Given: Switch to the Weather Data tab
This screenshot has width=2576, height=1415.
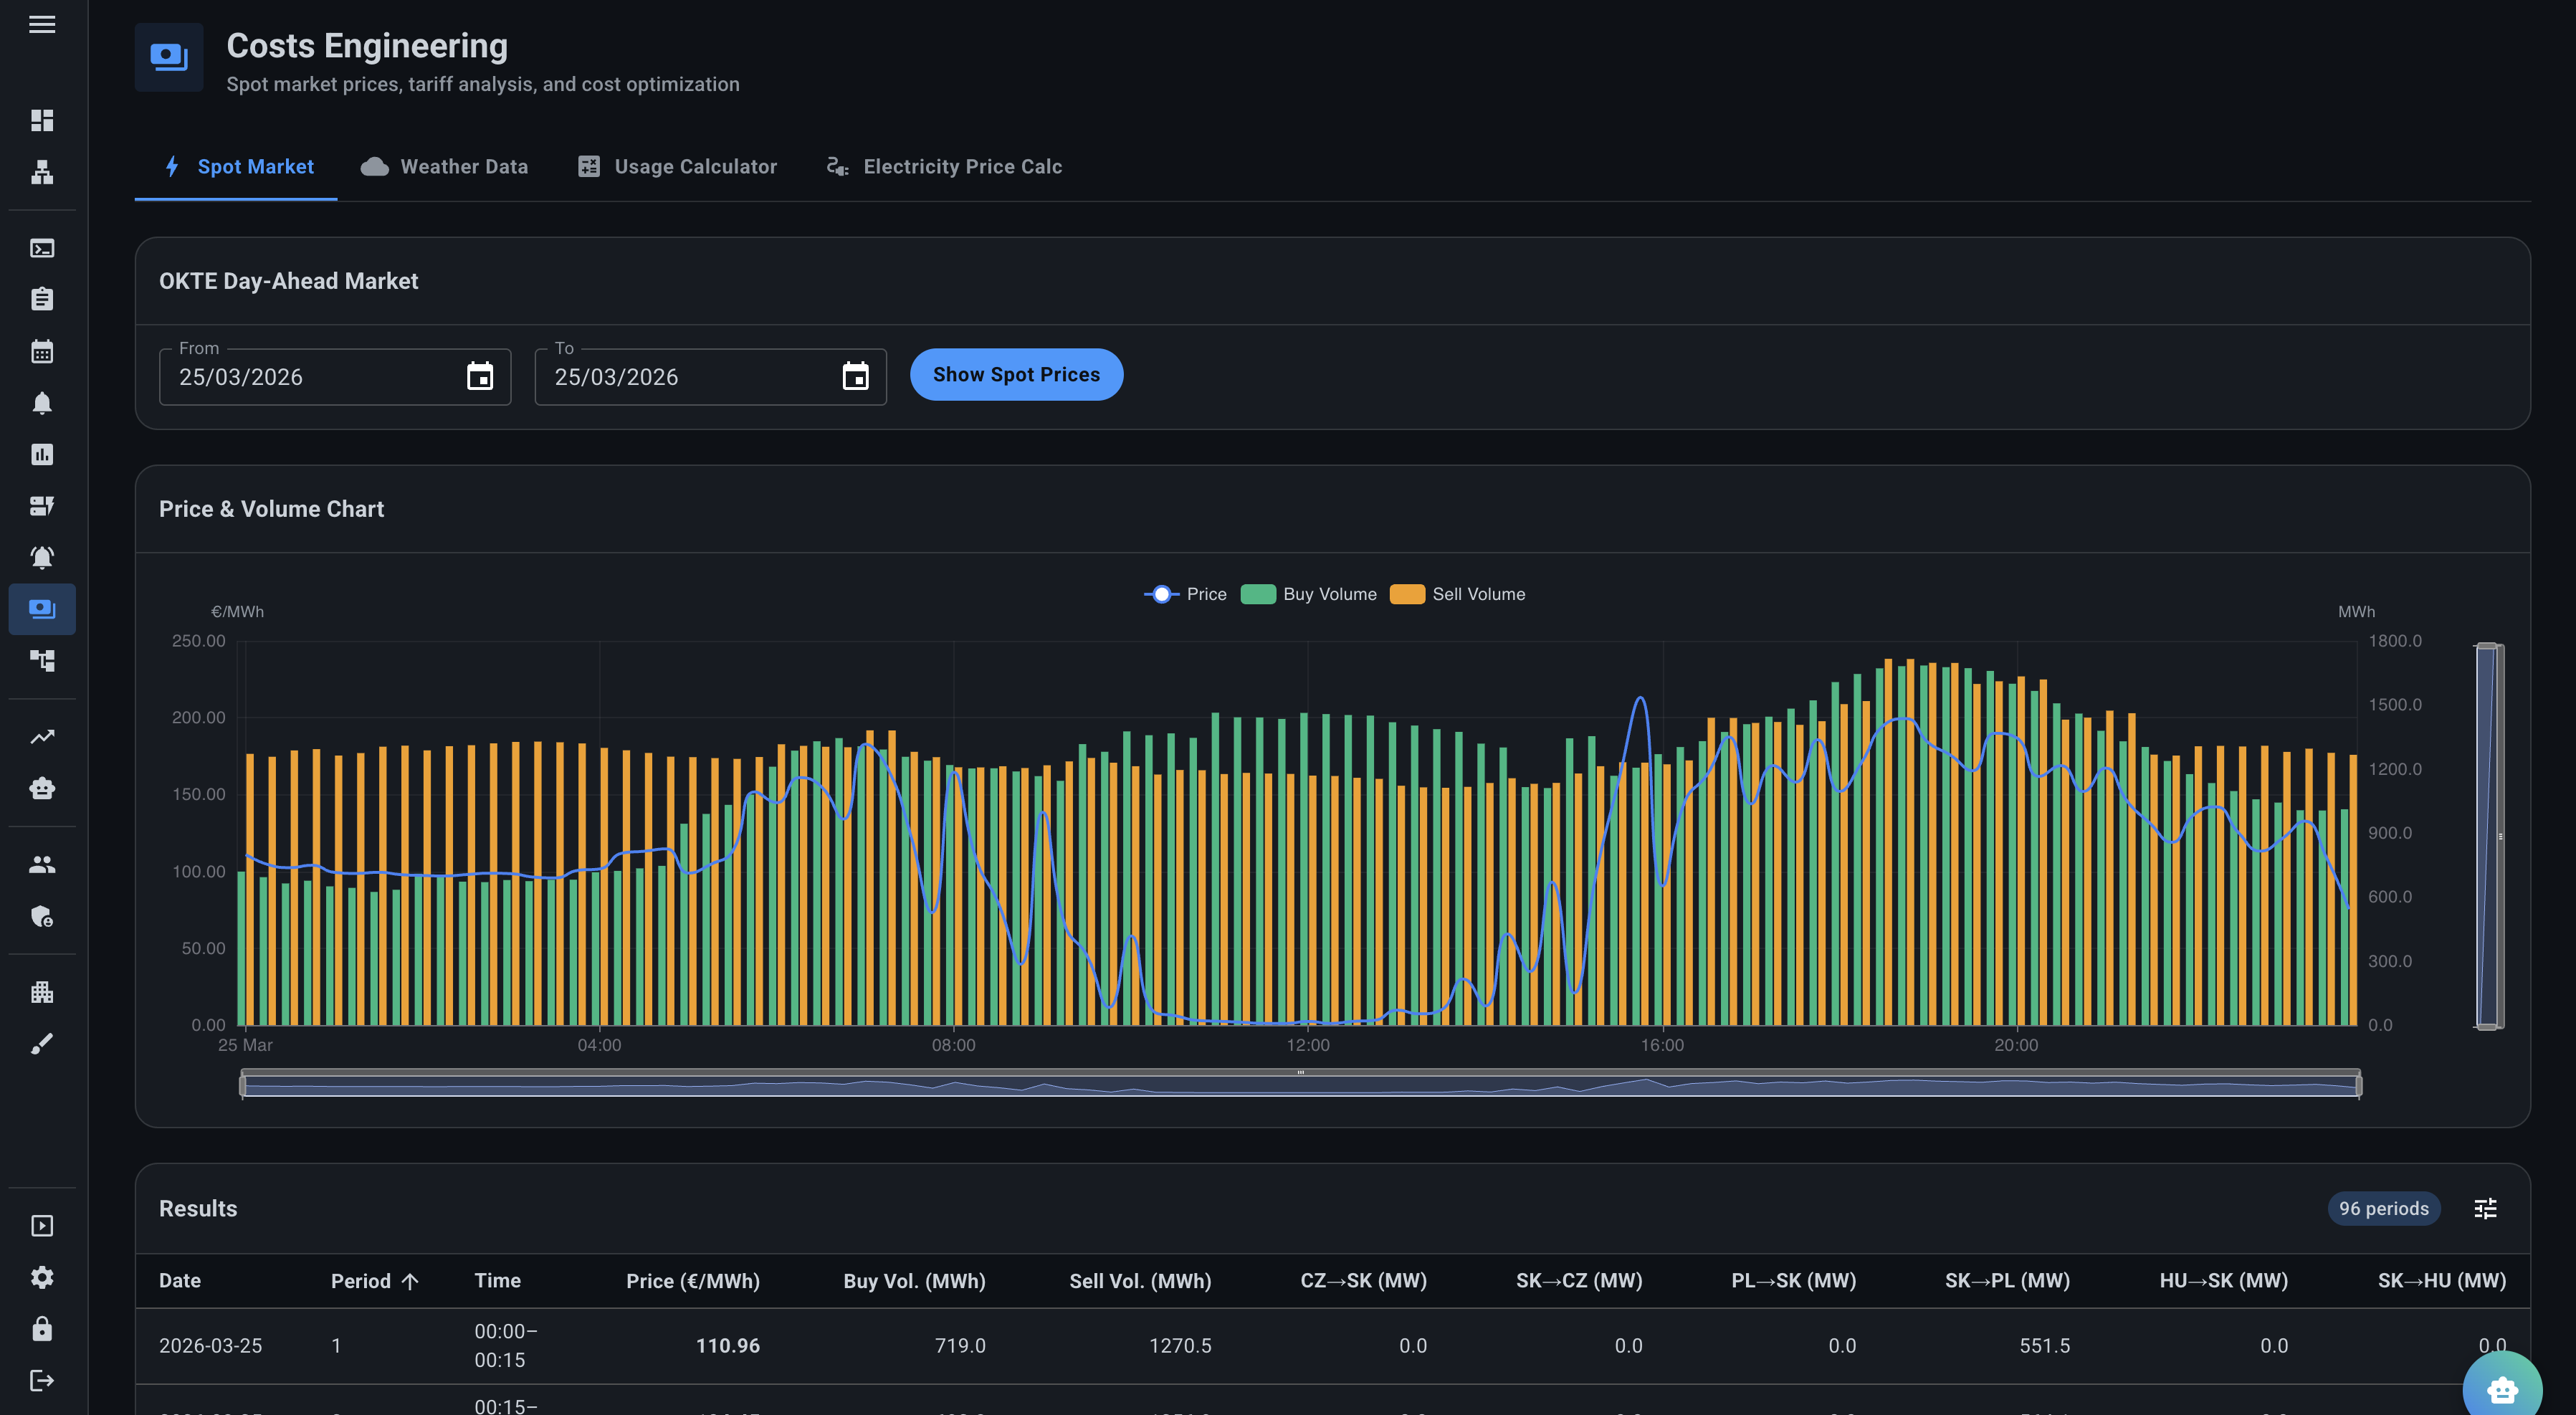Looking at the screenshot, I should coord(444,167).
